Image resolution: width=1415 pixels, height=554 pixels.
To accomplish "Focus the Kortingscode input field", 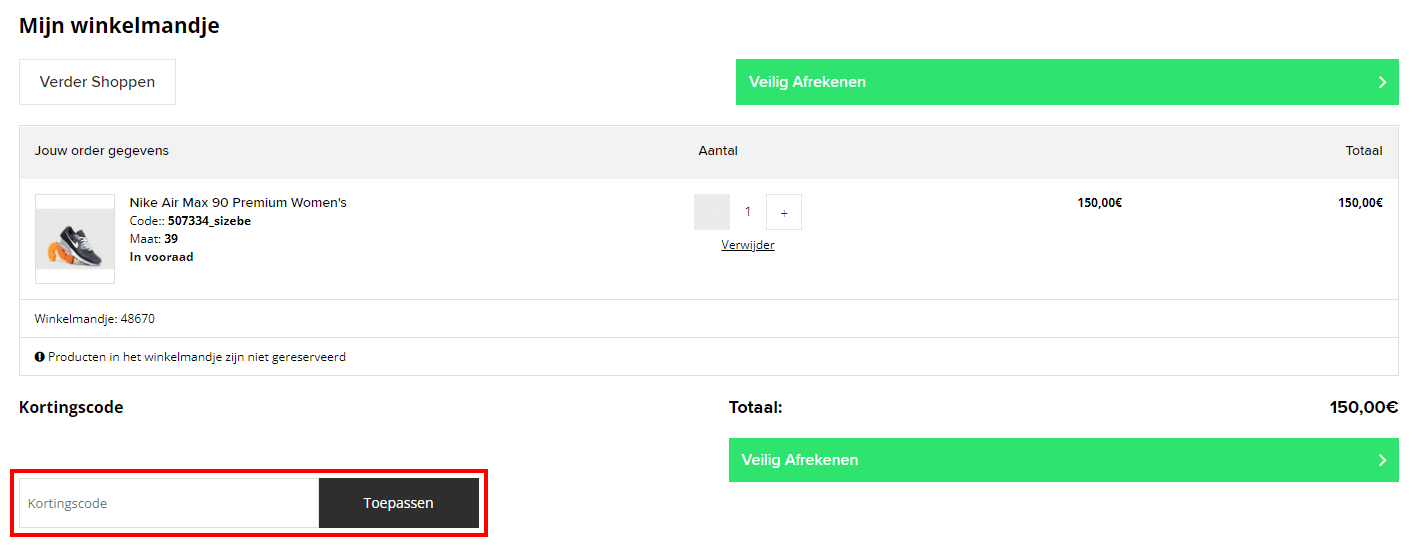I will 169,503.
